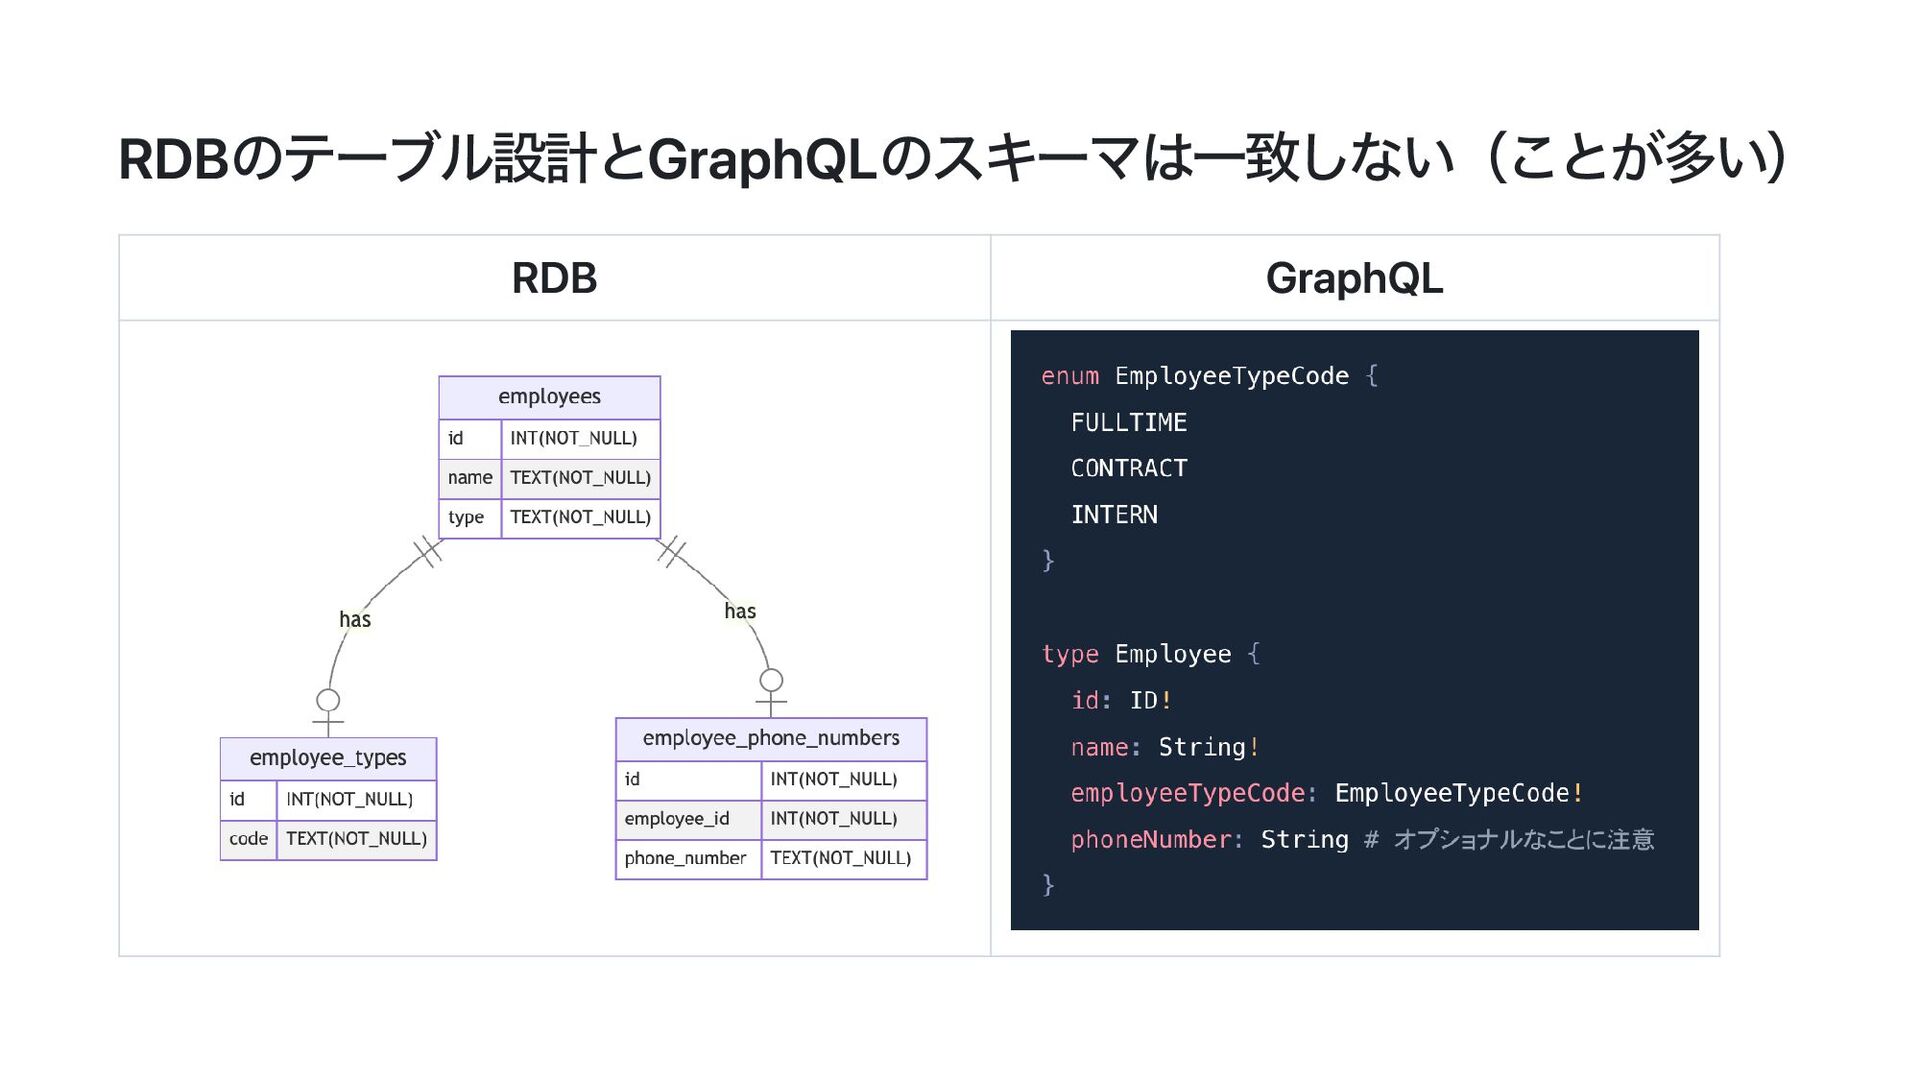
Task: Click the right 'has' relationship label
Action: click(740, 611)
